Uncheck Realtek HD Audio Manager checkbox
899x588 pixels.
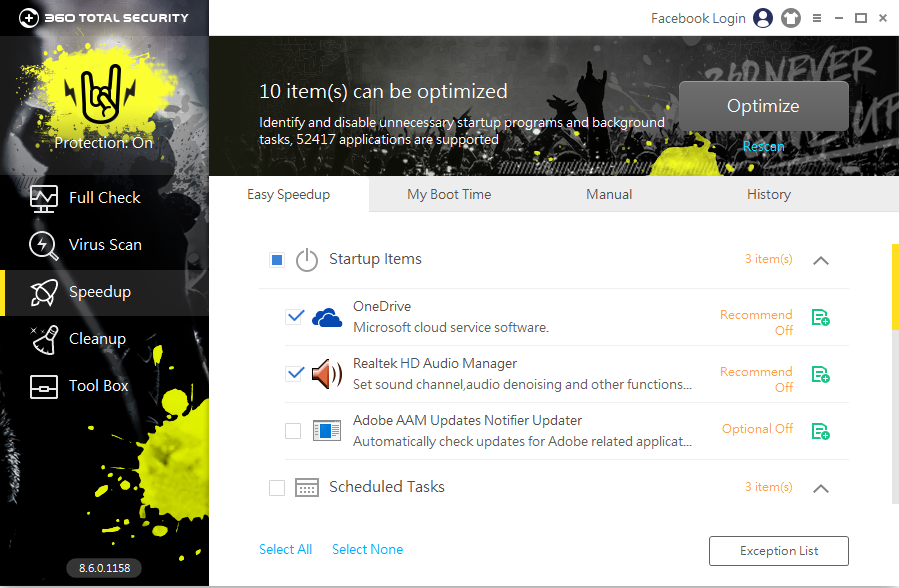coord(294,374)
